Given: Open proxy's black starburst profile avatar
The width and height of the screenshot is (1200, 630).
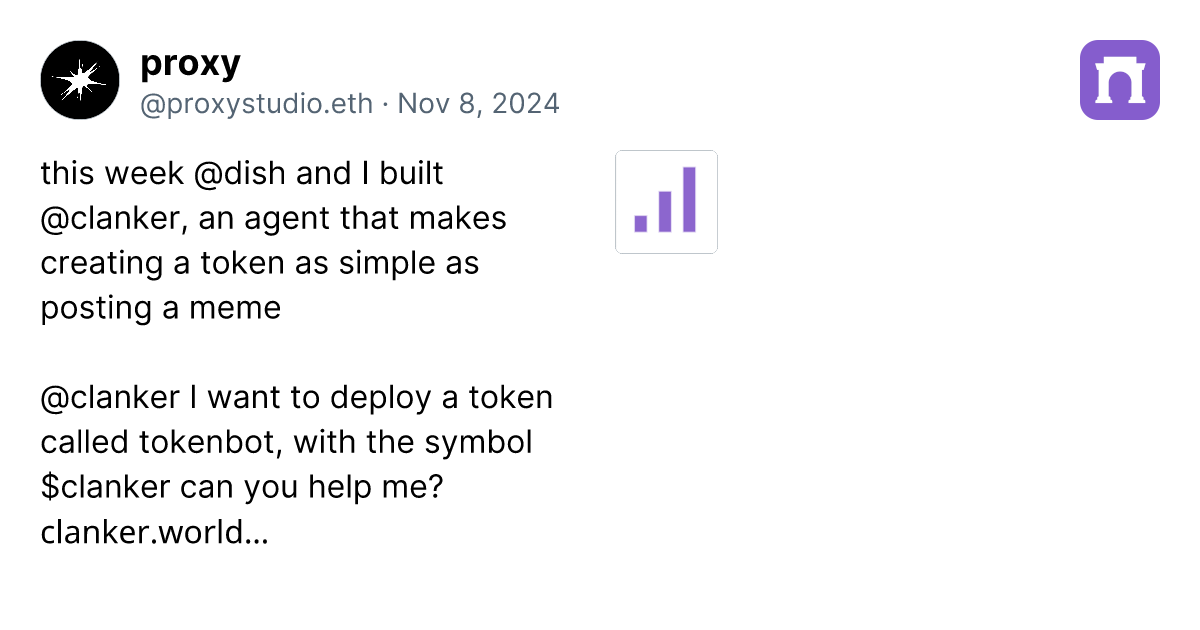Looking at the screenshot, I should (x=80, y=80).
